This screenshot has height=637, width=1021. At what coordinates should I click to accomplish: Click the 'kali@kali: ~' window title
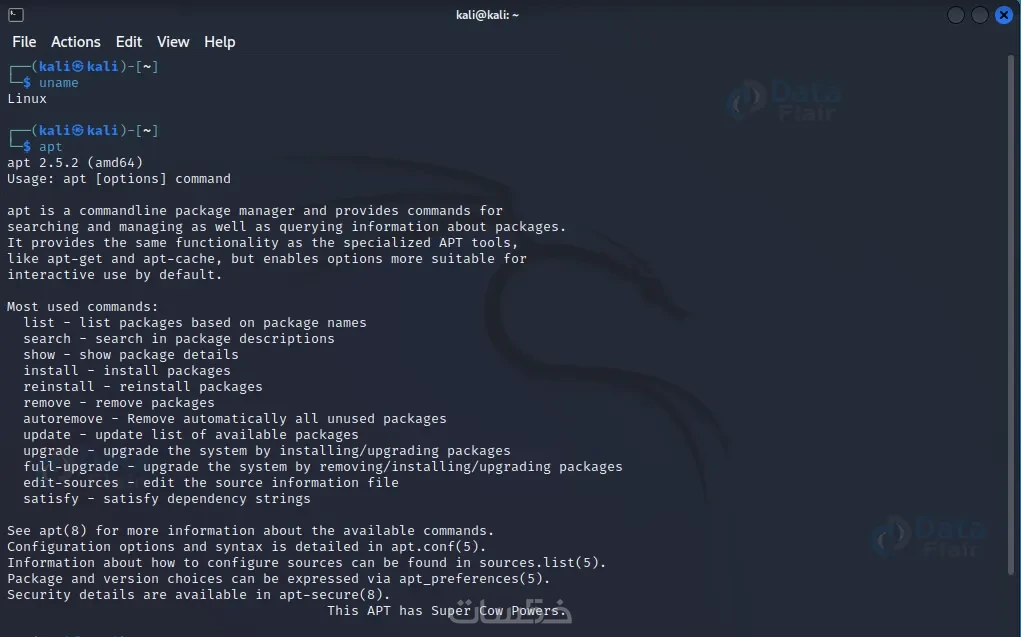(x=487, y=15)
